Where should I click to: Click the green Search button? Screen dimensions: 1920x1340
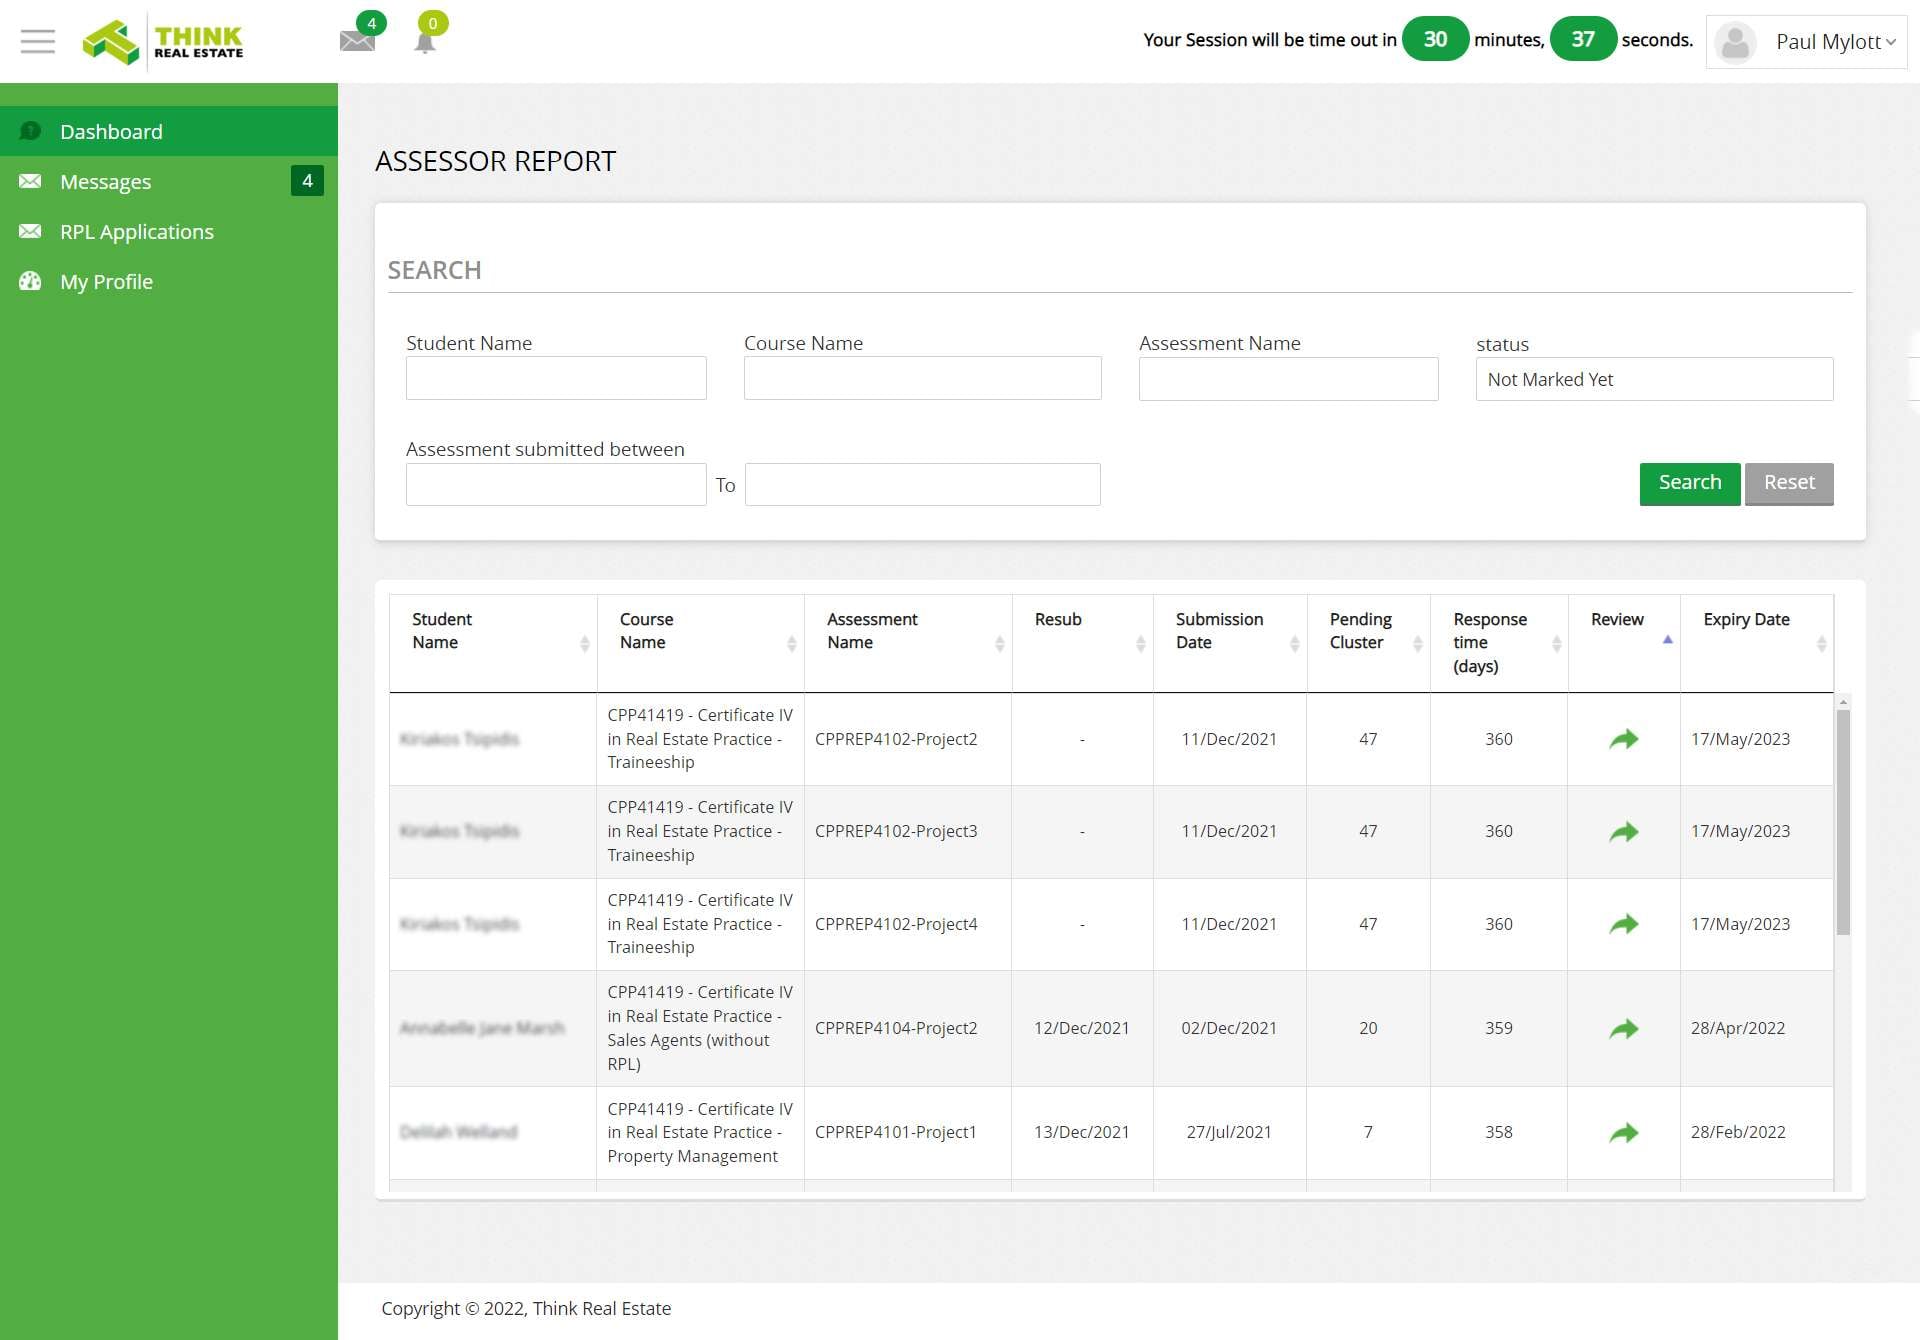[x=1690, y=483]
